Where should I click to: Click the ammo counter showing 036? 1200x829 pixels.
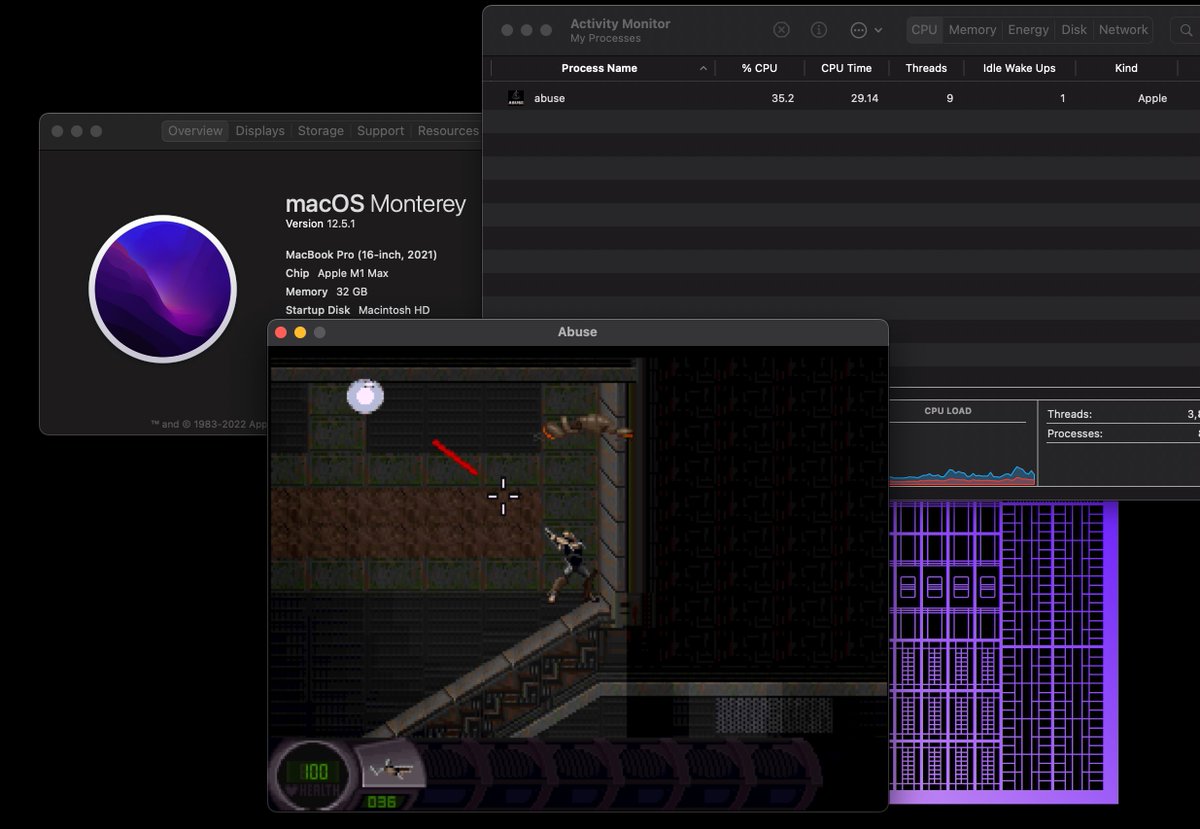(381, 801)
